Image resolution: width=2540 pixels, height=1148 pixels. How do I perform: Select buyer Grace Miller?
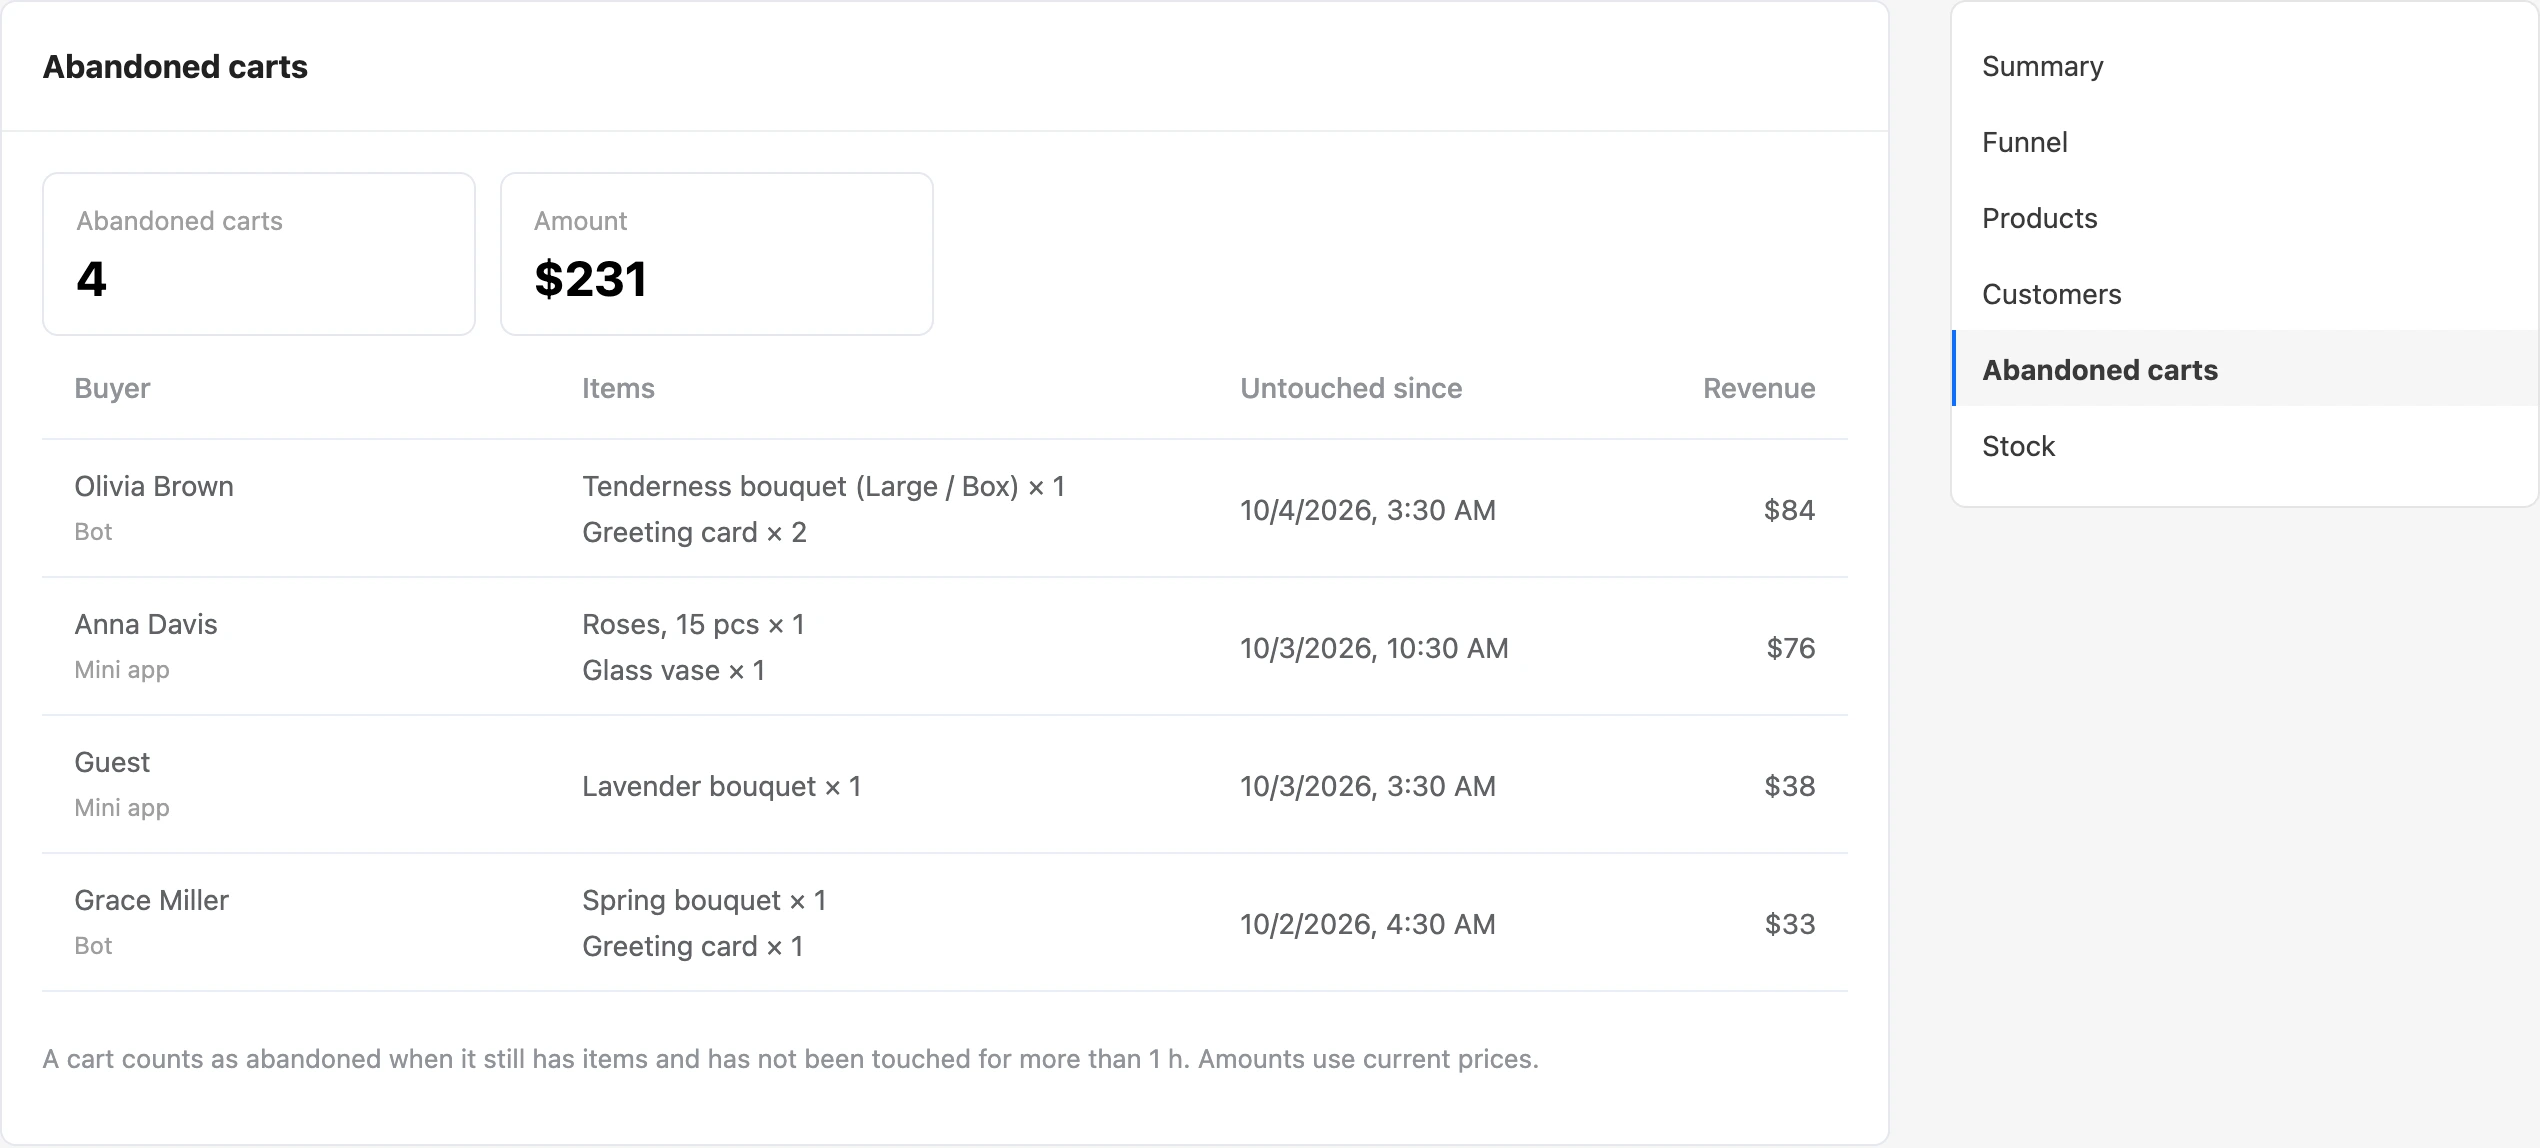[x=152, y=900]
